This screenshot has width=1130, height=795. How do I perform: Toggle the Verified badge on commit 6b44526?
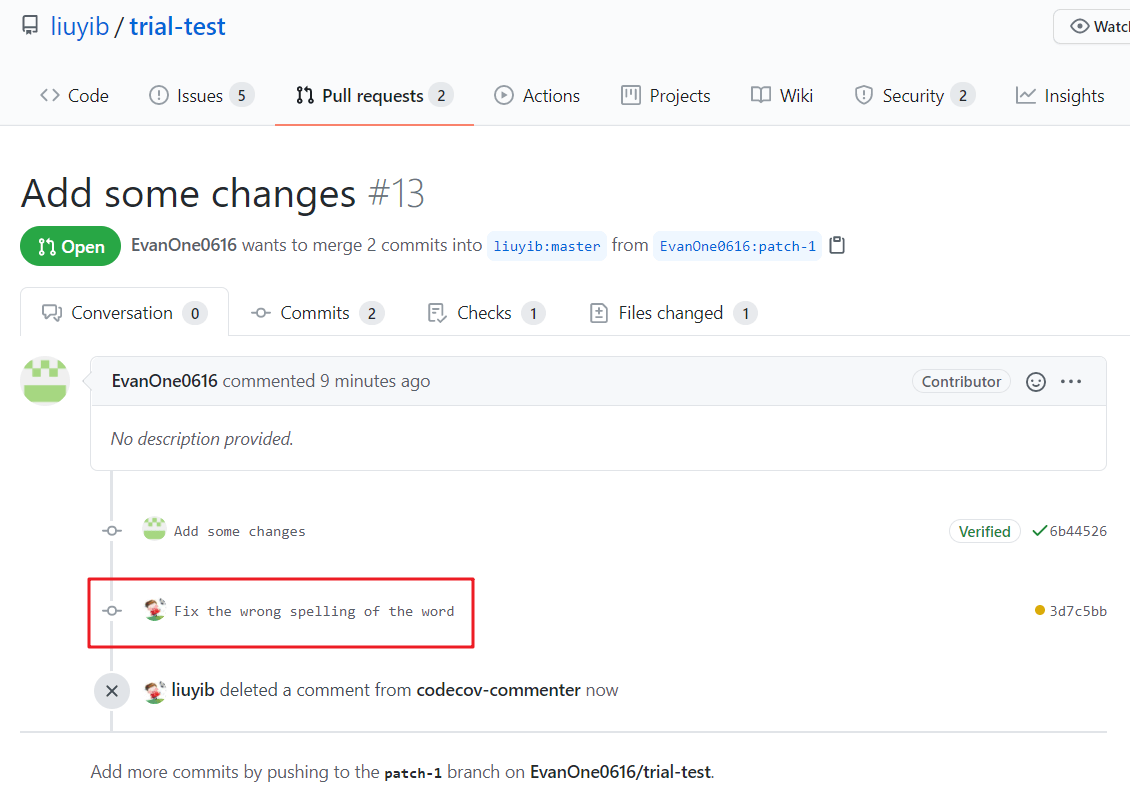pyautogui.click(x=984, y=531)
